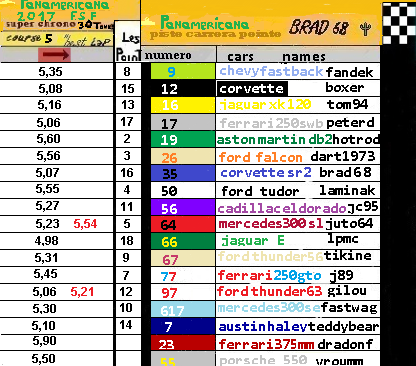Click the dark red arrow icon
The image size is (416, 366).
click(54, 55)
